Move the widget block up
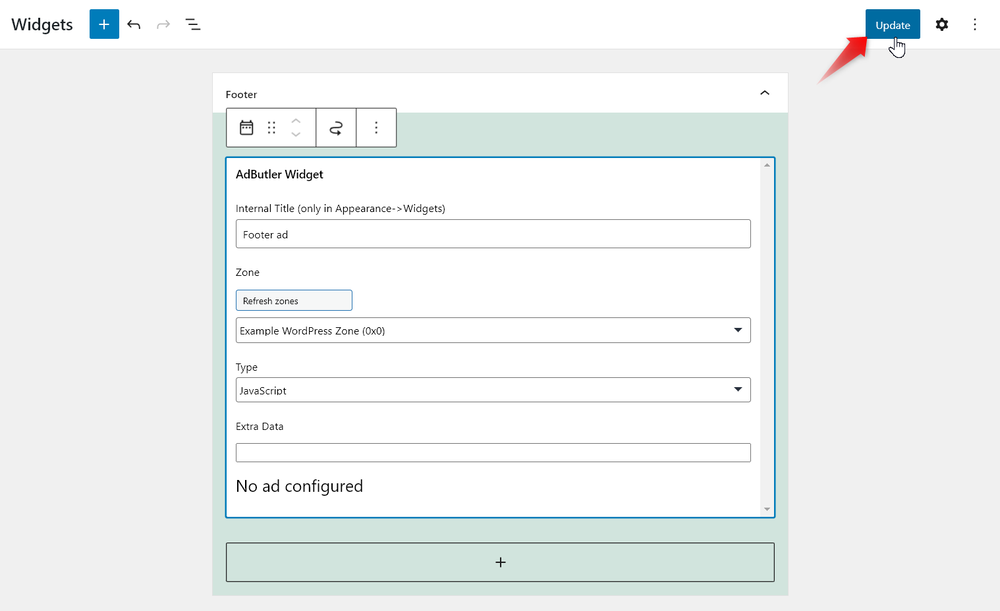The width and height of the screenshot is (1000, 611). point(296,121)
